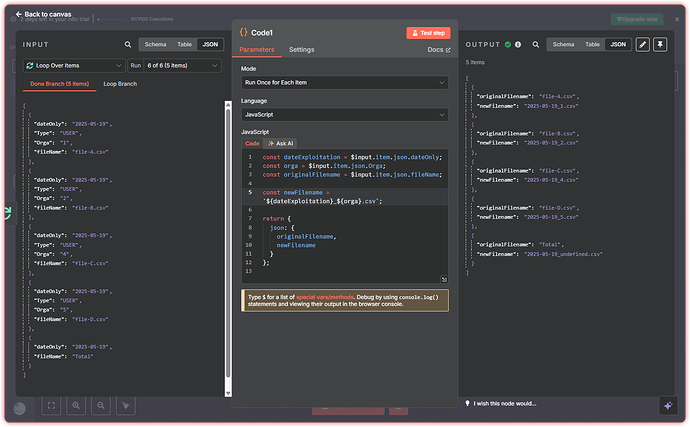The width and height of the screenshot is (690, 427).
Task: Search the OUTPUT panel data
Action: pos(536,44)
